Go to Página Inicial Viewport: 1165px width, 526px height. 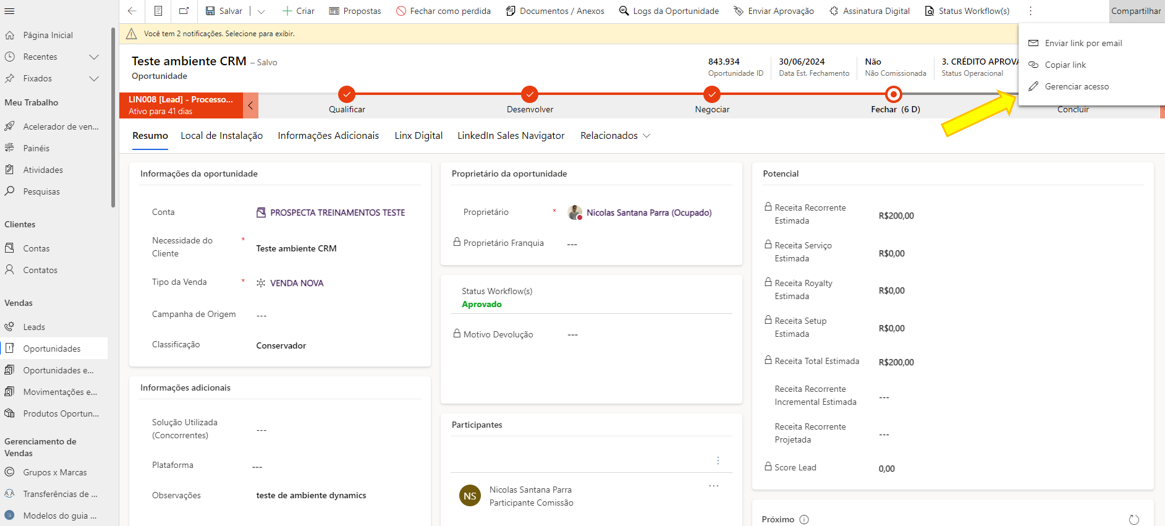(x=48, y=35)
